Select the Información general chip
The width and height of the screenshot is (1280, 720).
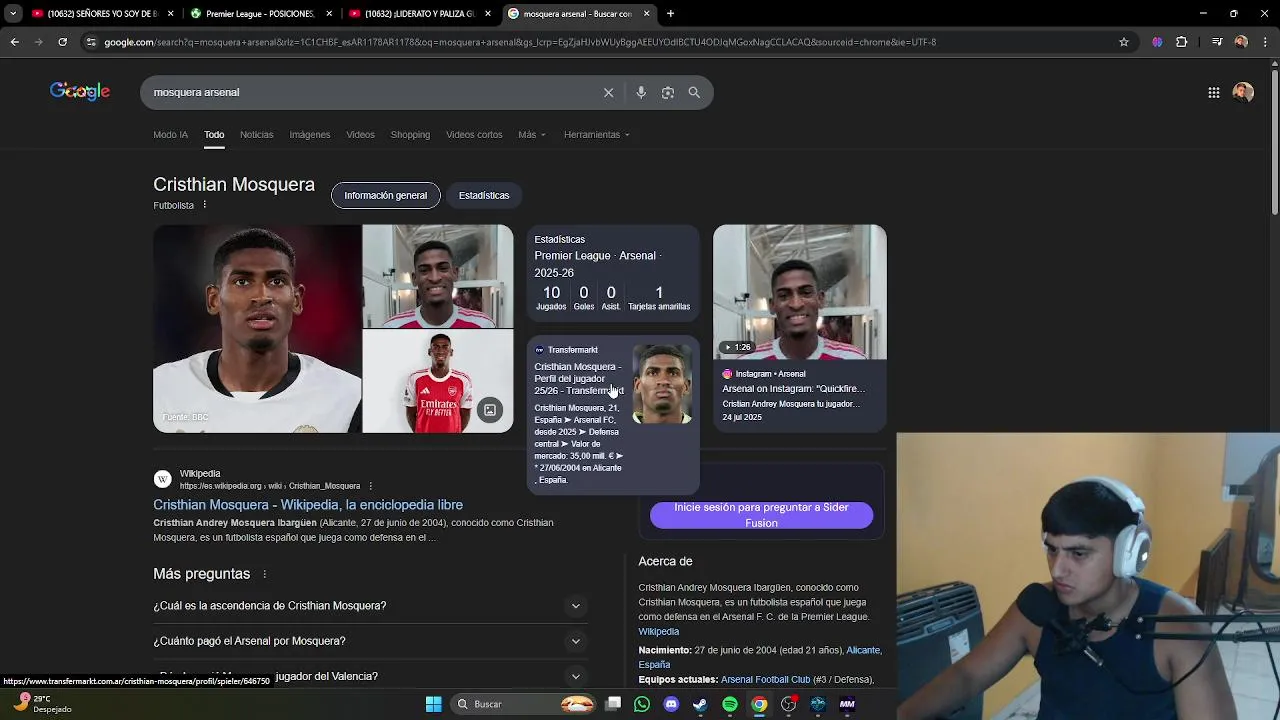click(x=386, y=195)
